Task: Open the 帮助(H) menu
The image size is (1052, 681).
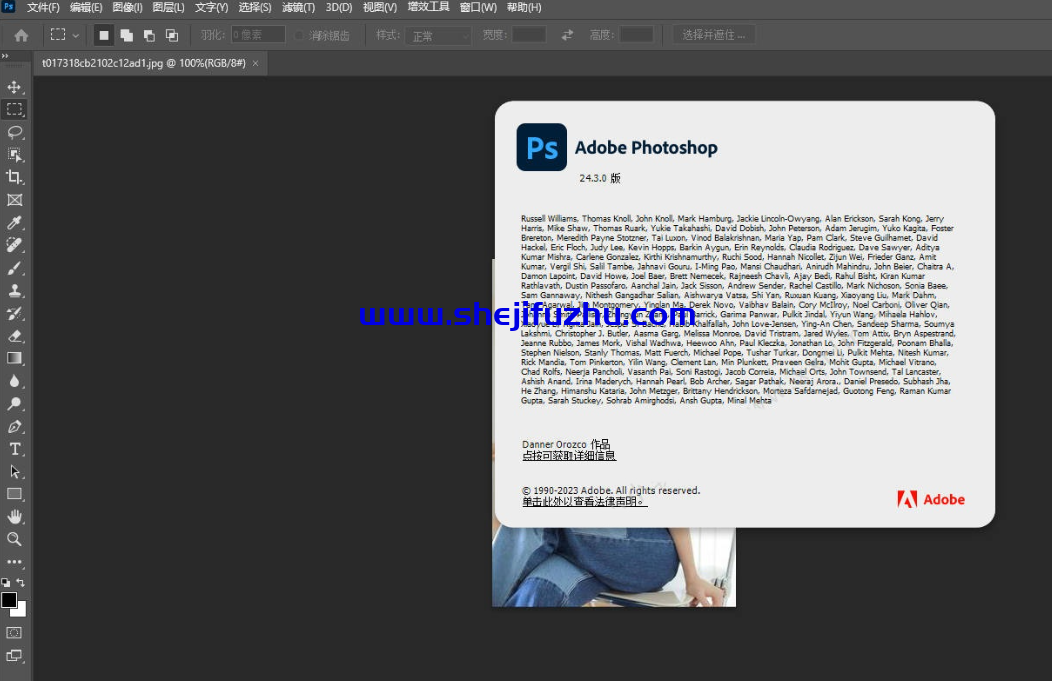Action: [x=524, y=7]
